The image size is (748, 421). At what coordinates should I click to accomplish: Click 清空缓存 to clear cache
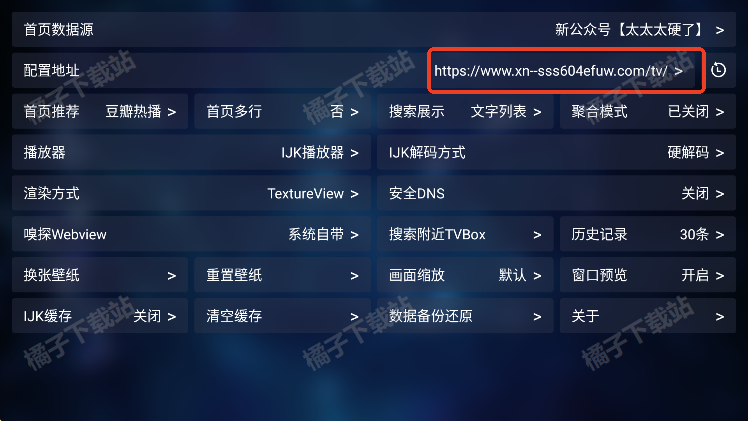click(282, 316)
